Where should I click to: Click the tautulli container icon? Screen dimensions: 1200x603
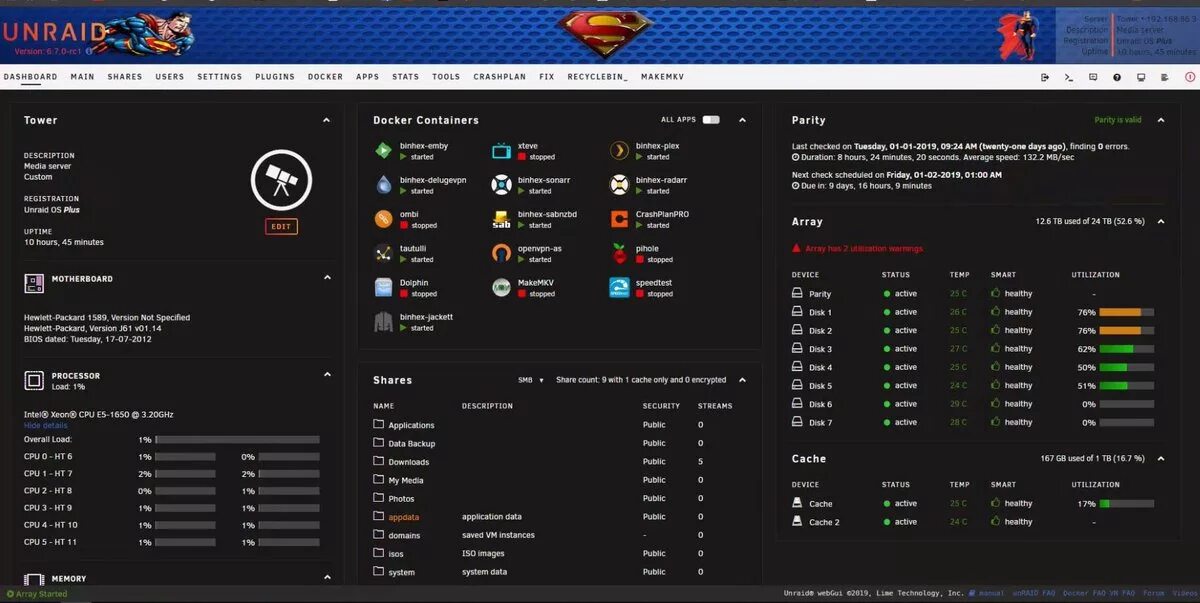click(384, 254)
